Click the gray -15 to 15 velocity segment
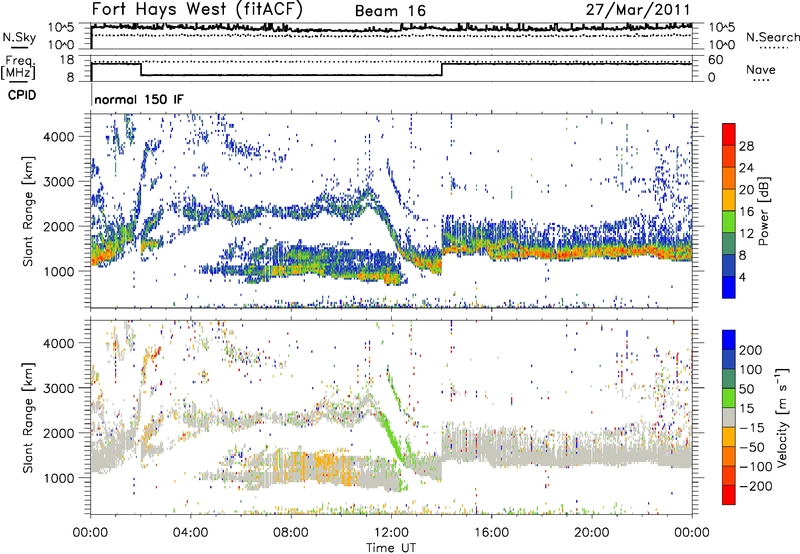The image size is (800, 554). pyautogui.click(x=729, y=418)
